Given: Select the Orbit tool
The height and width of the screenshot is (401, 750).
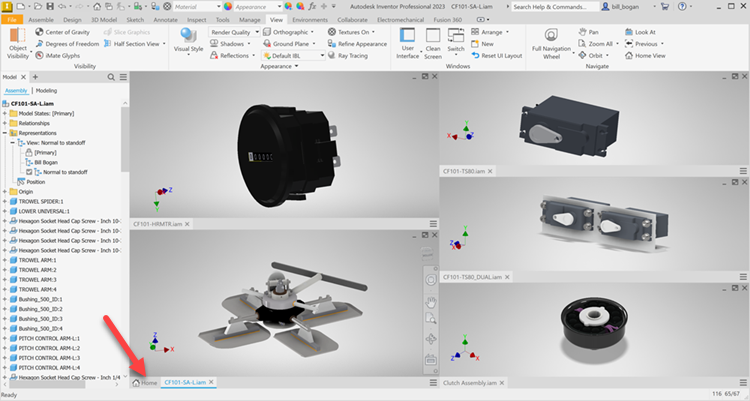Looking at the screenshot, I should (593, 56).
